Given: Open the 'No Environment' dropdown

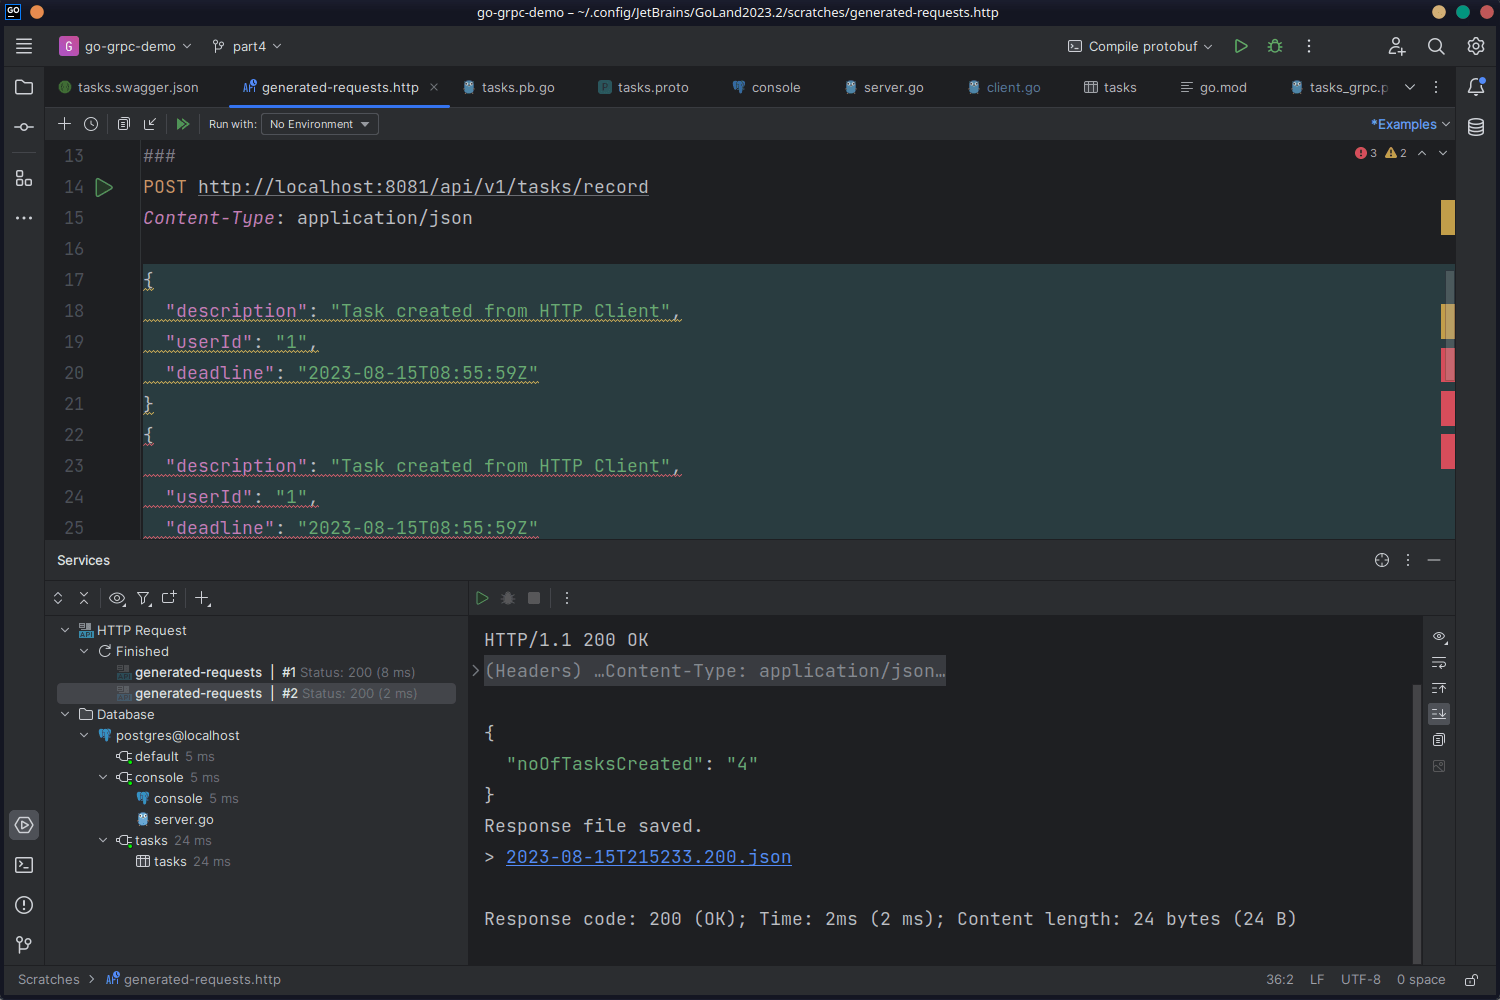Looking at the screenshot, I should tap(318, 124).
